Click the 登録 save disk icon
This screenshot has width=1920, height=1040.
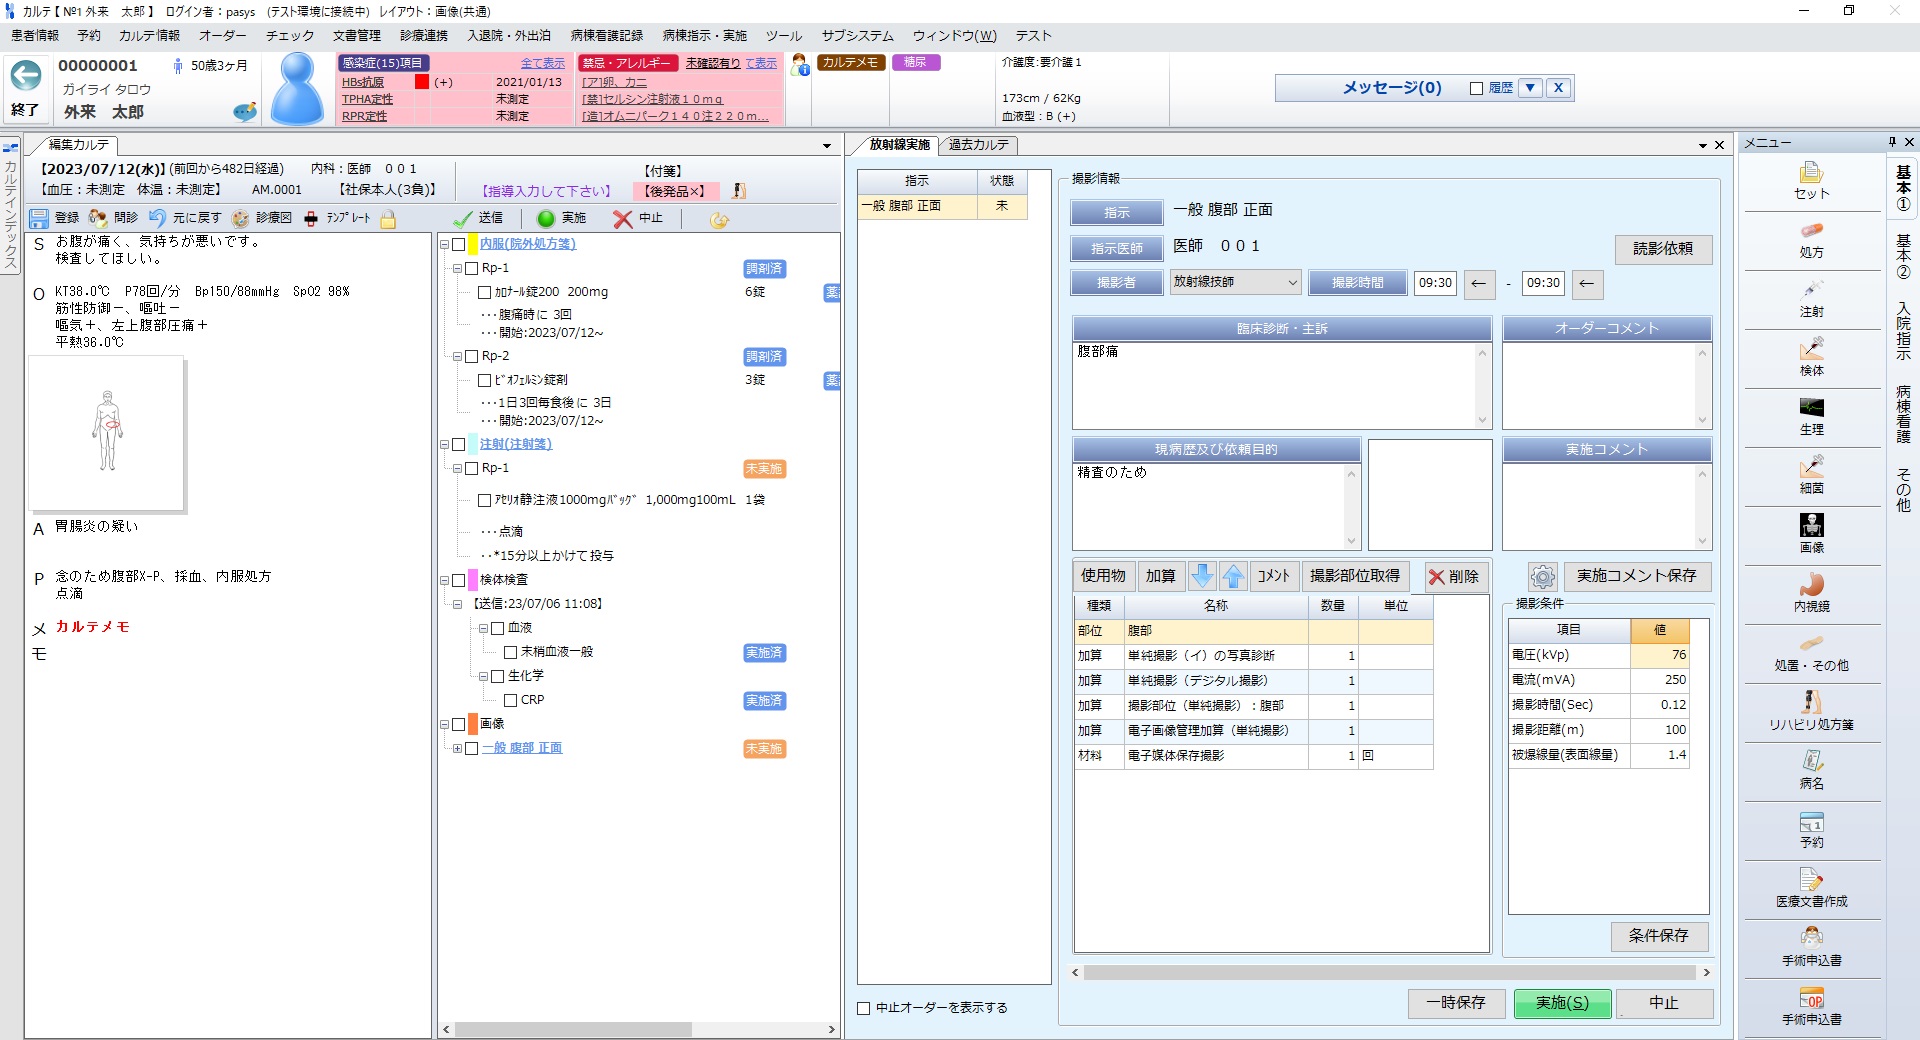click(x=39, y=218)
